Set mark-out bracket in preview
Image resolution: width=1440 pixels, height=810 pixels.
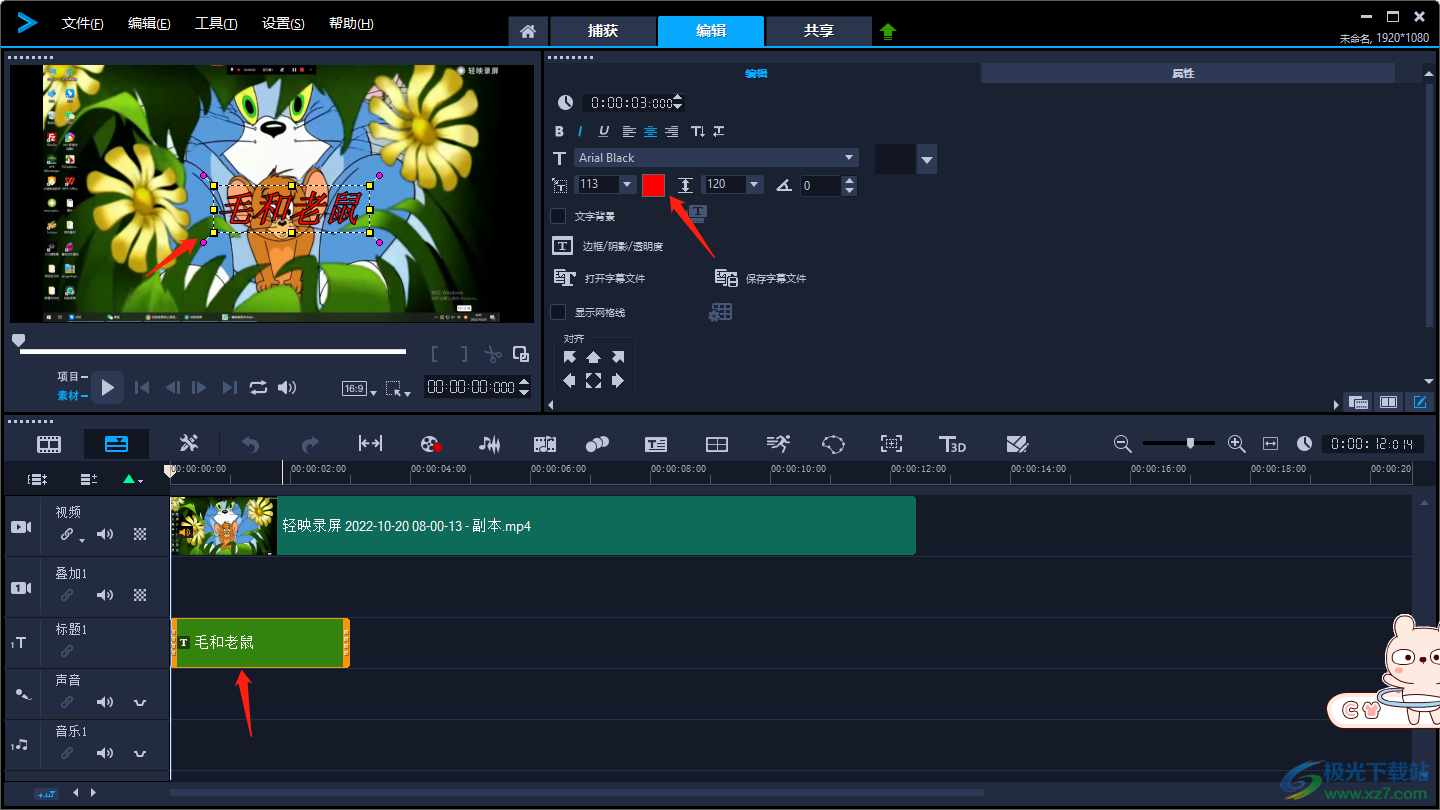(x=463, y=354)
